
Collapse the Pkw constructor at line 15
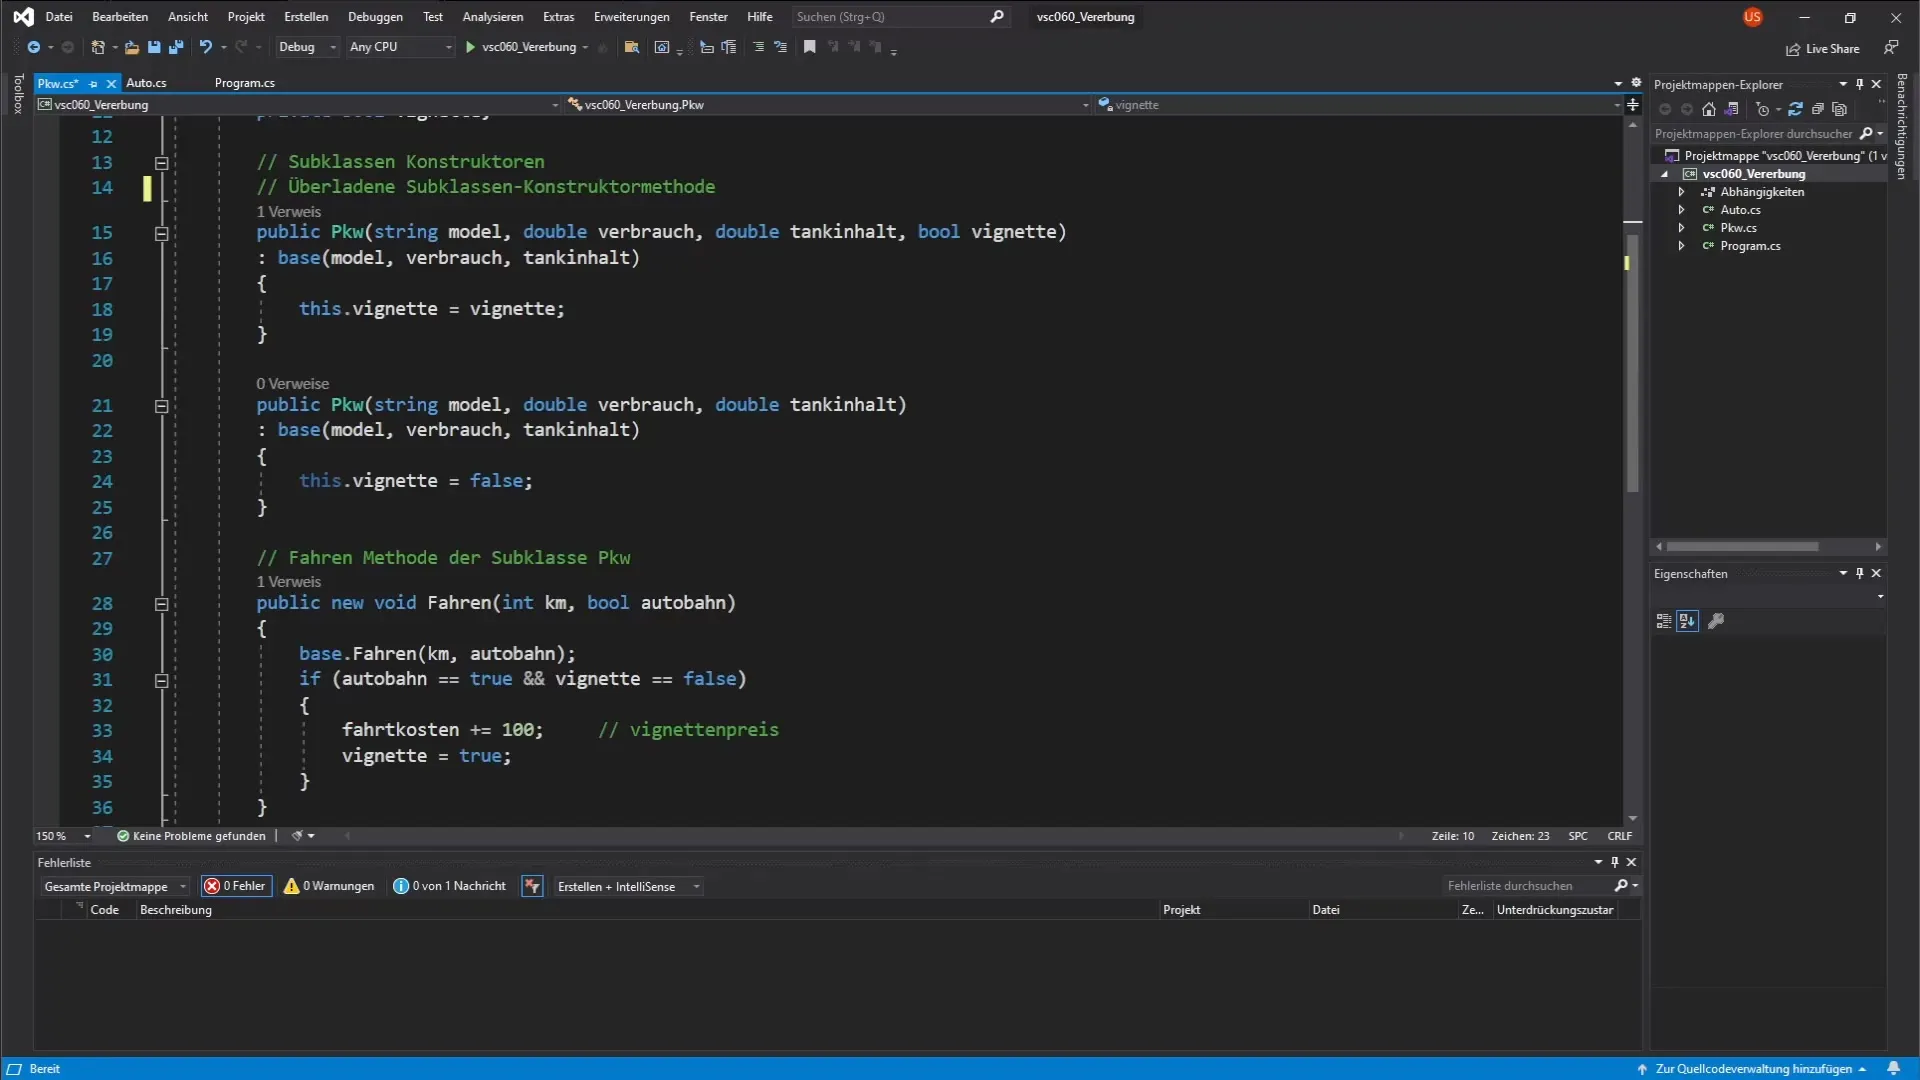[x=161, y=233]
